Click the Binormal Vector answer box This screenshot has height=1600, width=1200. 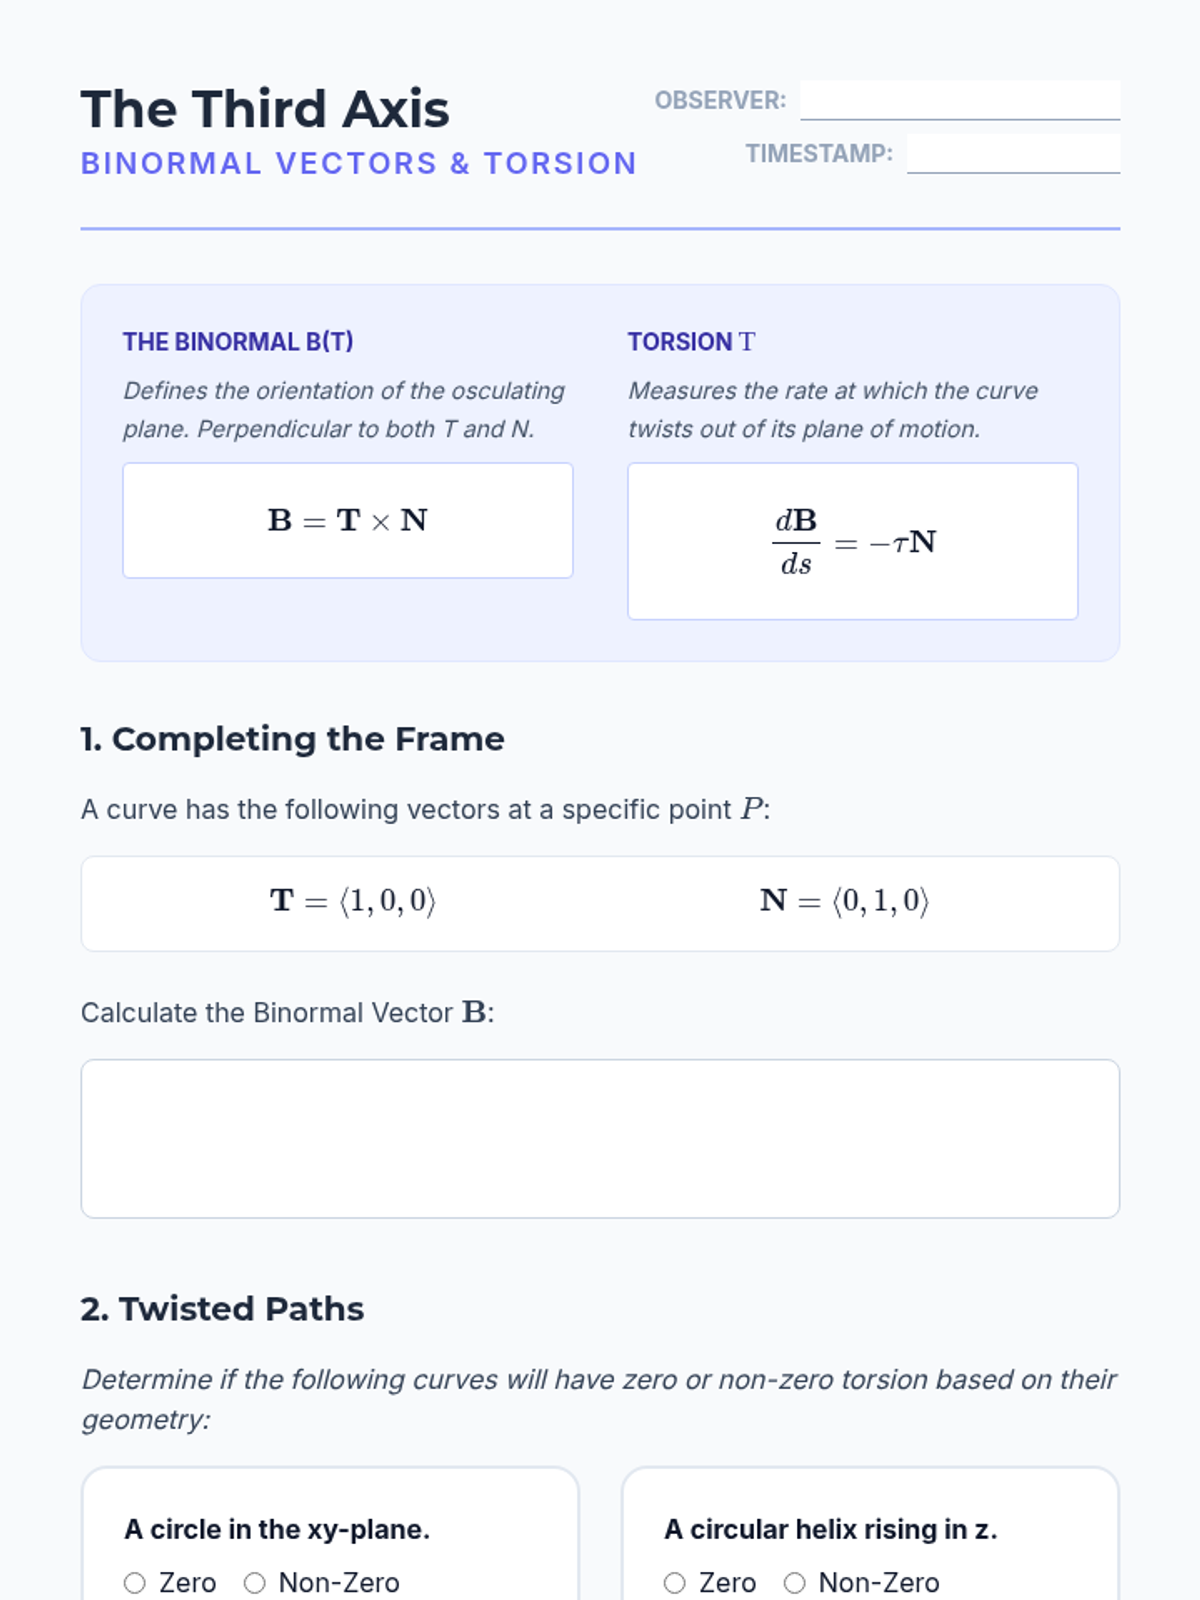(600, 1138)
